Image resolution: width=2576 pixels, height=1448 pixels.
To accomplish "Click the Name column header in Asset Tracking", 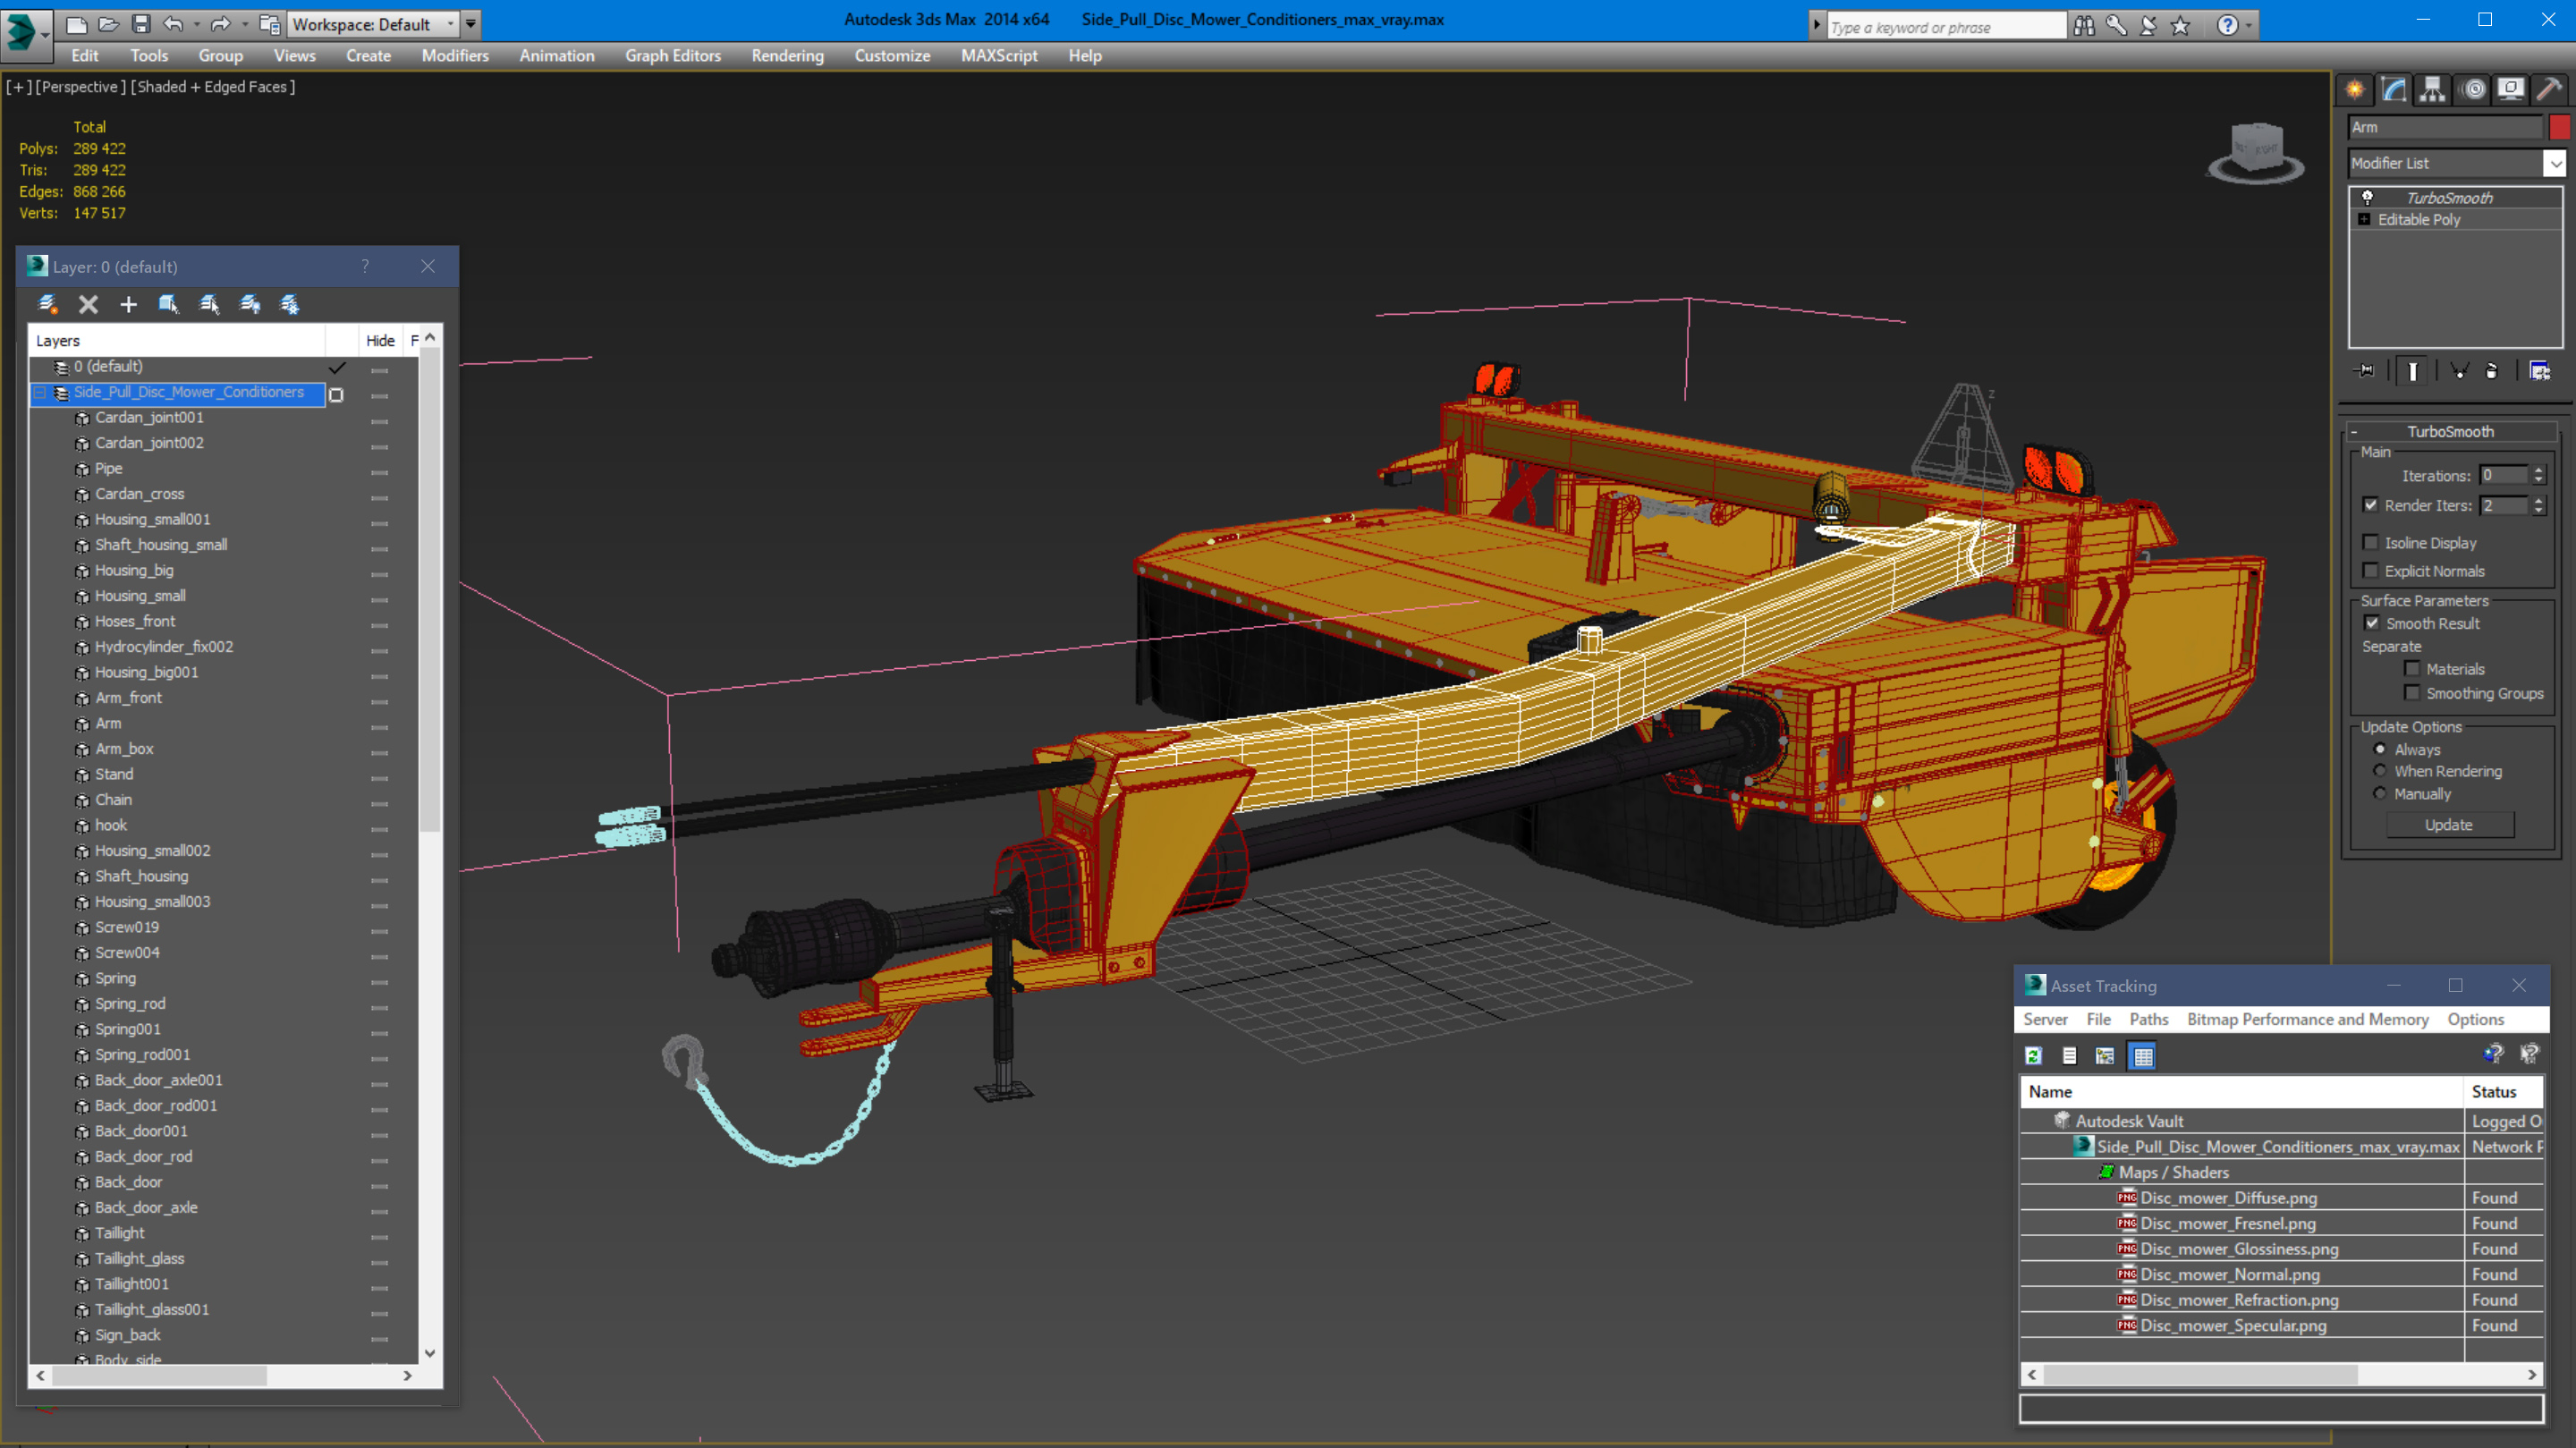I will [2241, 1092].
